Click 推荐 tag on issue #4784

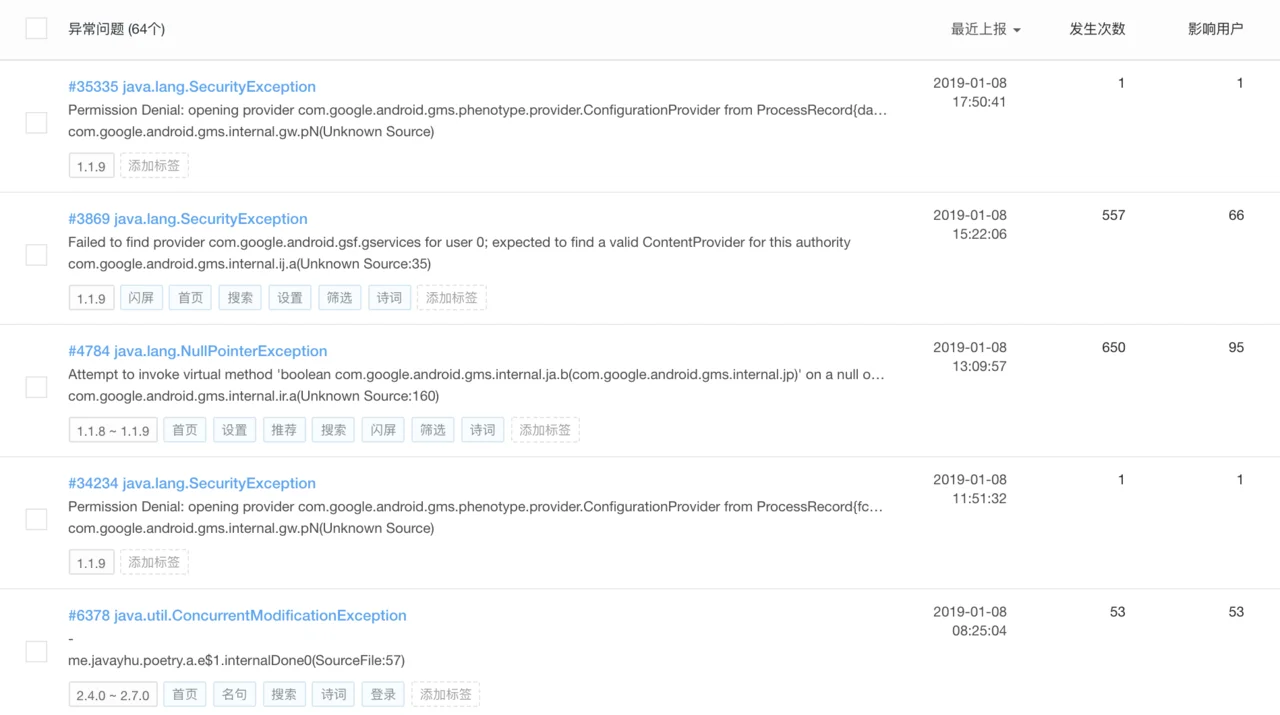[x=284, y=430]
